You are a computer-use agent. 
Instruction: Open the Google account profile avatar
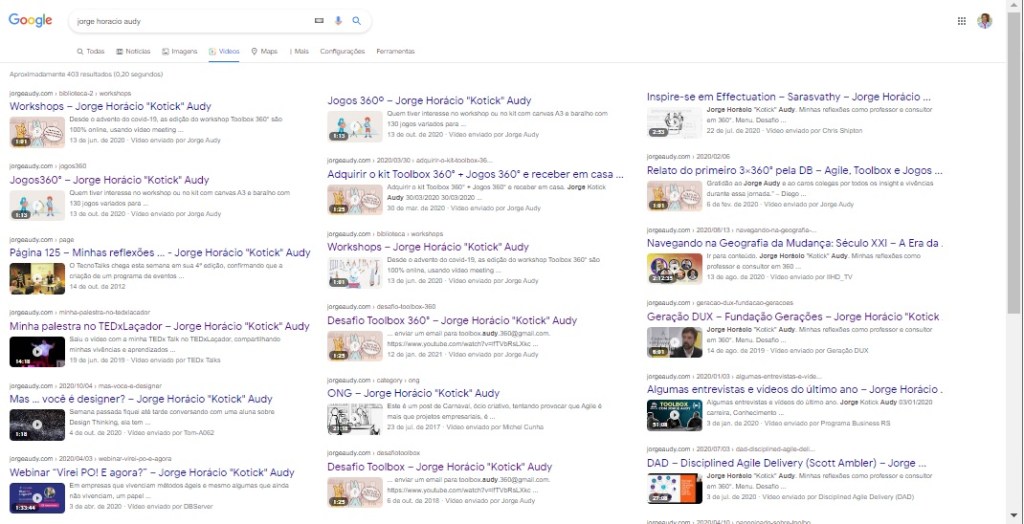[985, 21]
